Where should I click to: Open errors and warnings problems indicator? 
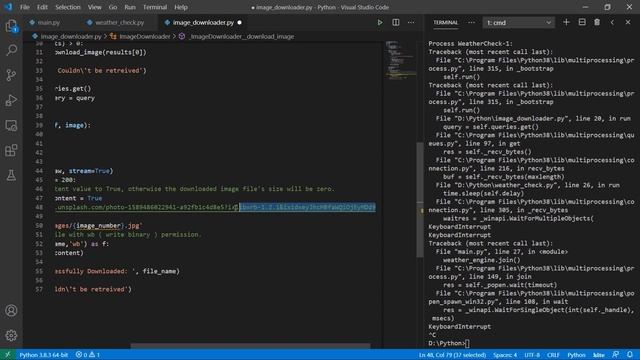87,355
